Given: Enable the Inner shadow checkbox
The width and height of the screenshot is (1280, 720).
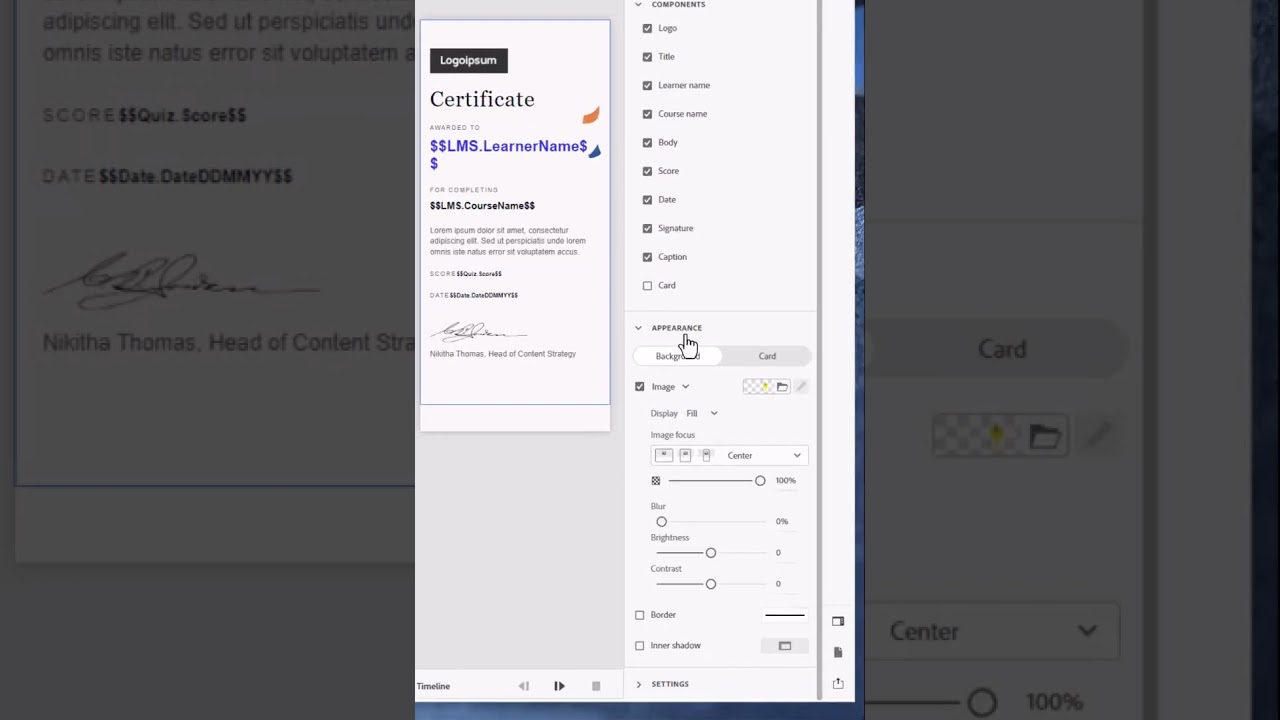Looking at the screenshot, I should (640, 646).
